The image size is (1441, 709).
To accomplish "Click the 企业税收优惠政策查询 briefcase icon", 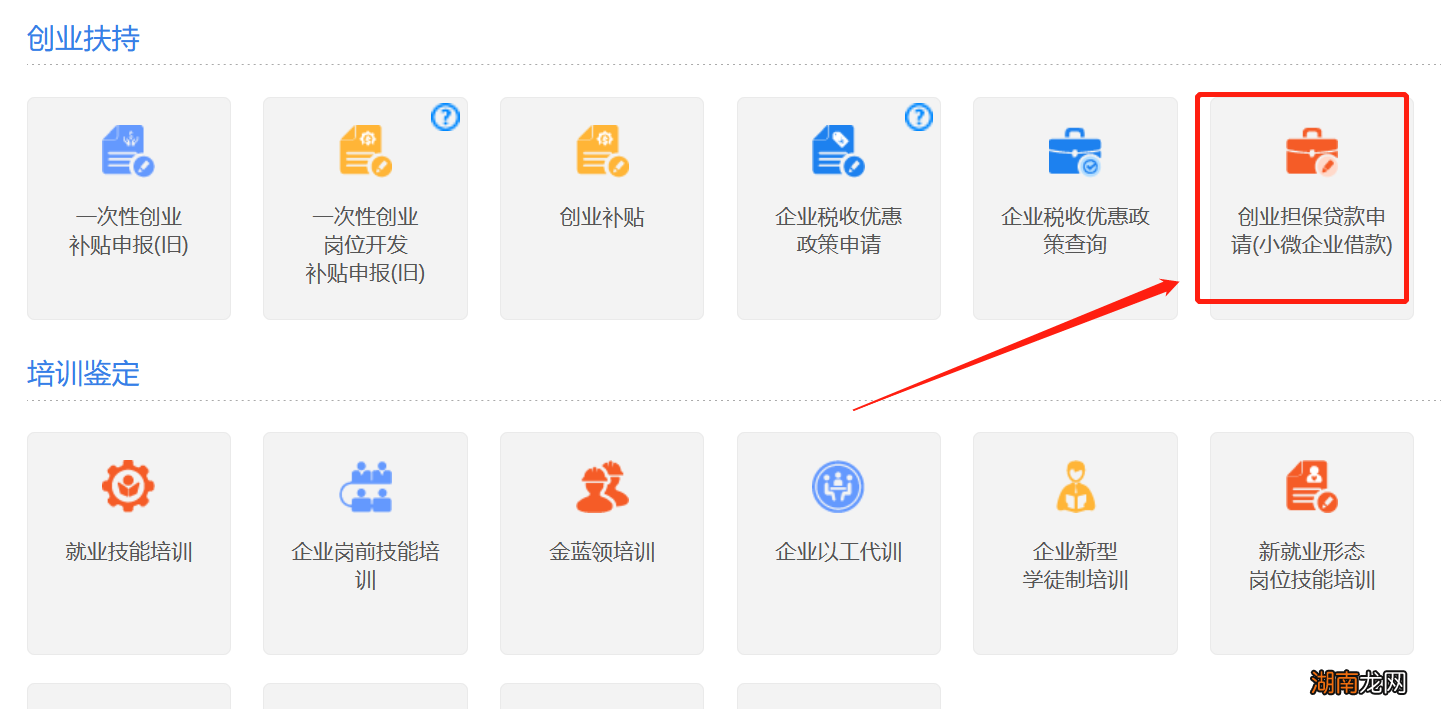I will (x=1075, y=150).
